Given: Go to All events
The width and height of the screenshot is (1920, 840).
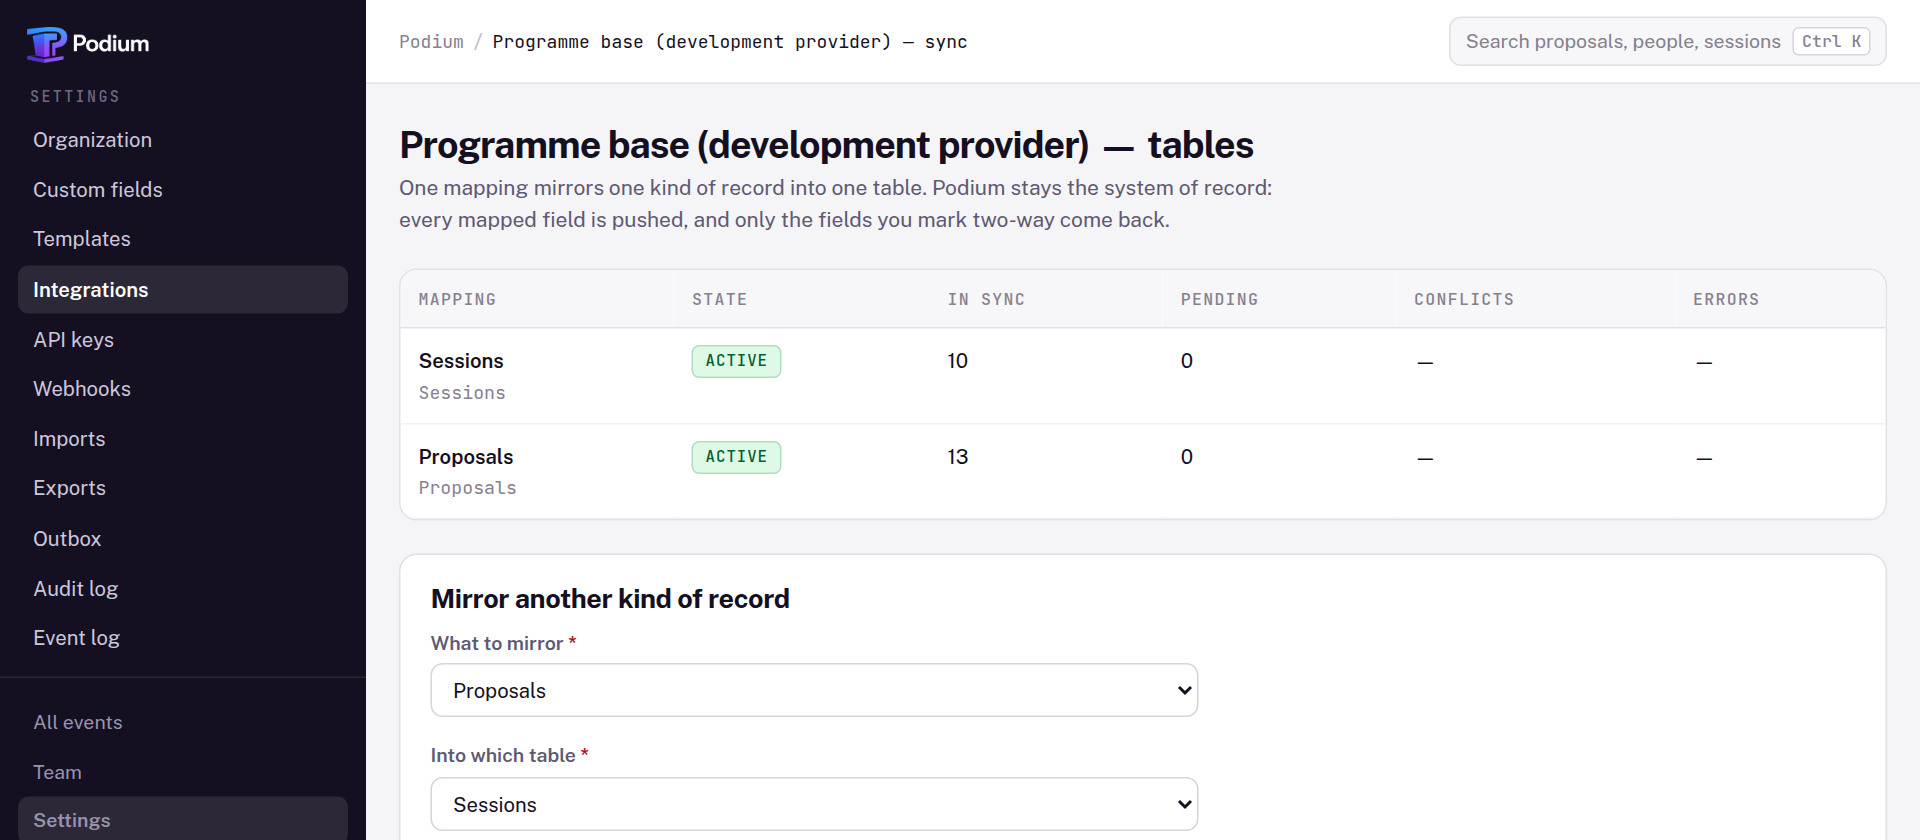Looking at the screenshot, I should pos(183,723).
